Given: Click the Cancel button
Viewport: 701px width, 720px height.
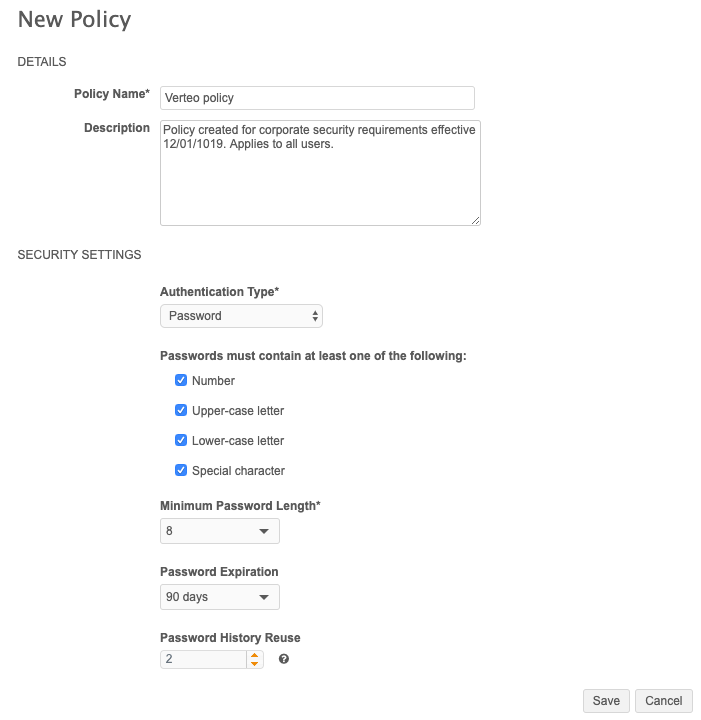Looking at the screenshot, I should click(664, 701).
